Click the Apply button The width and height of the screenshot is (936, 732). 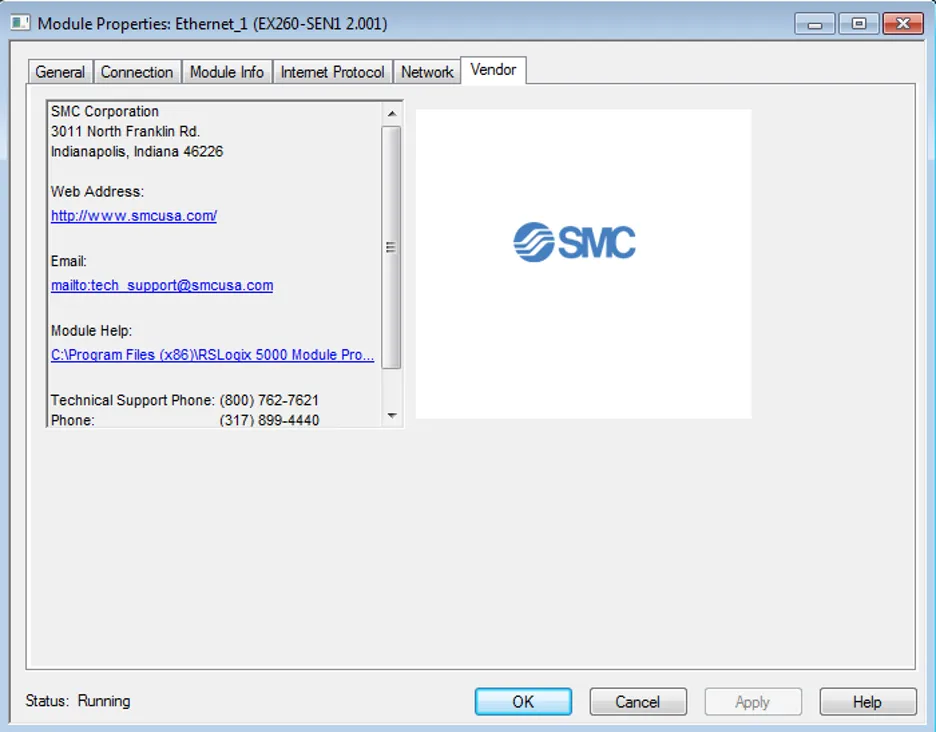[x=752, y=702]
